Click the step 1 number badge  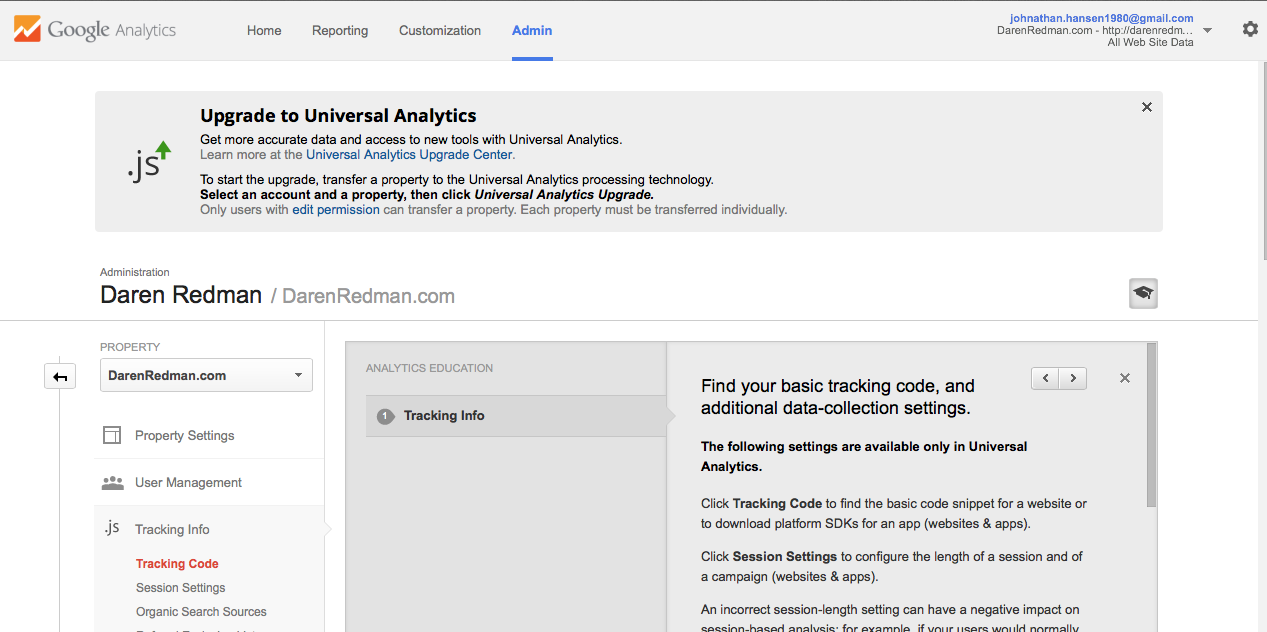coord(385,416)
